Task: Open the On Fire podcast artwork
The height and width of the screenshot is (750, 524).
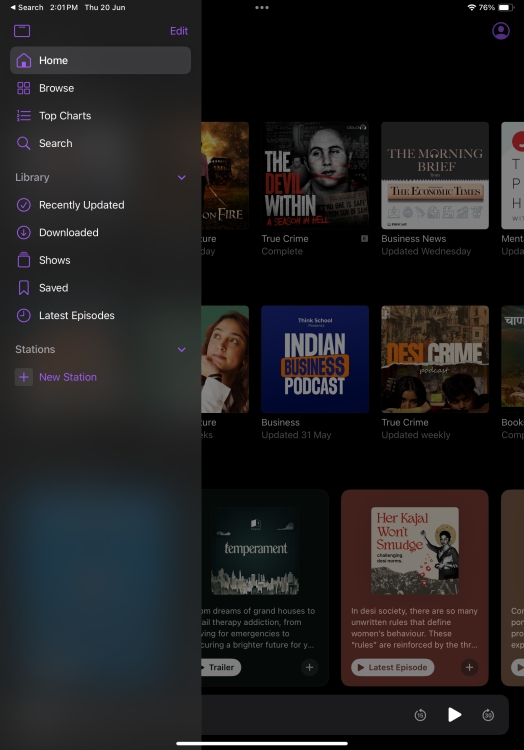Action: coord(225,176)
